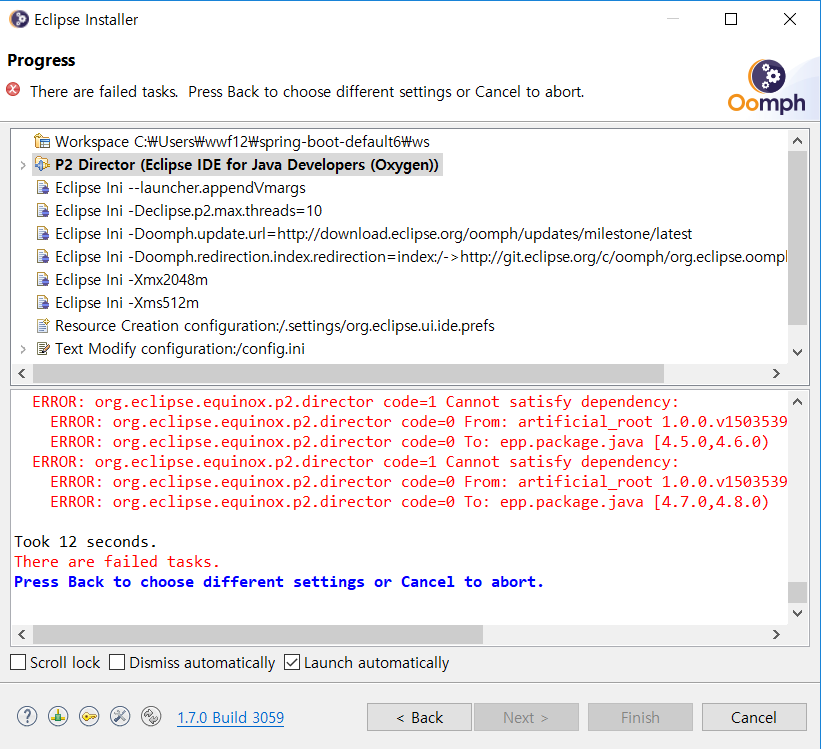
Task: Click the bundle pool refresh icon
Action: pyautogui.click(x=151, y=716)
